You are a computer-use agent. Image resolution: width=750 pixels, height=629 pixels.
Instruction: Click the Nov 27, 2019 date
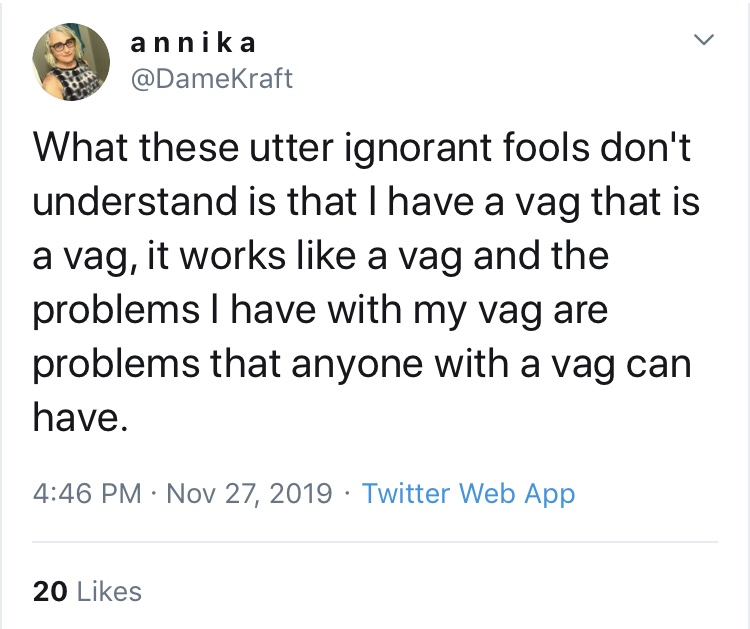[248, 493]
